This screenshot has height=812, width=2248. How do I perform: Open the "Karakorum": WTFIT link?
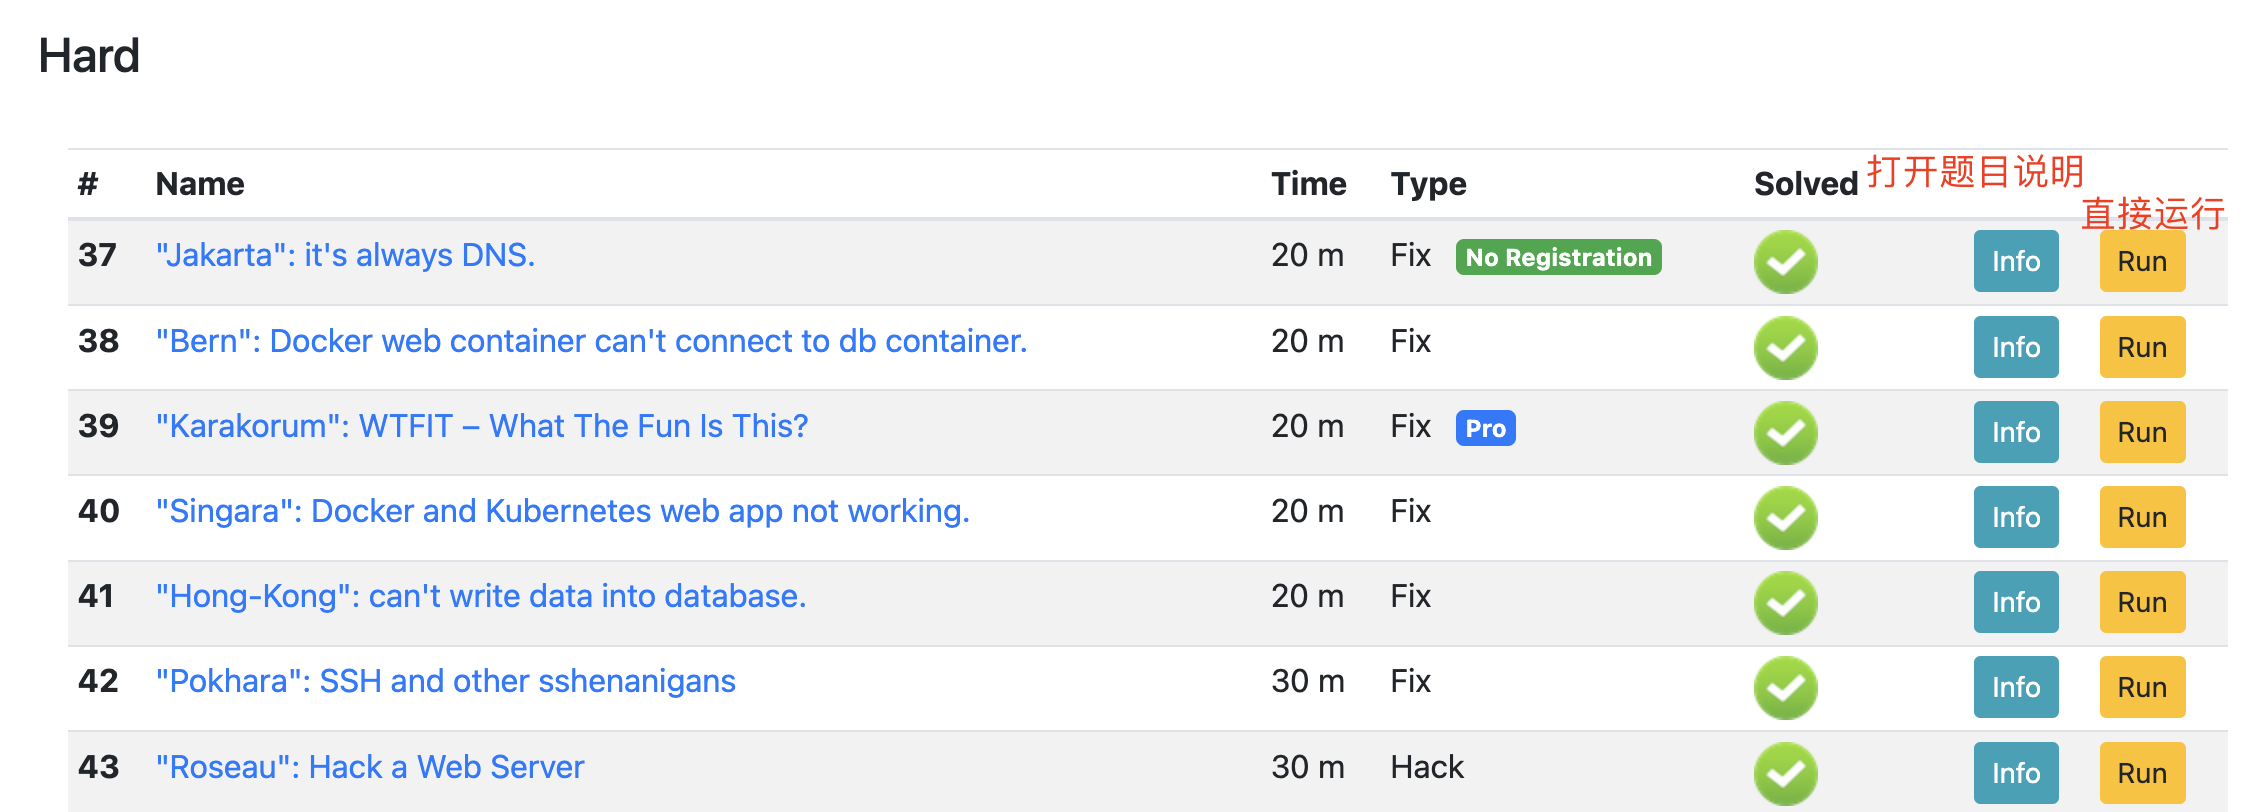(481, 426)
